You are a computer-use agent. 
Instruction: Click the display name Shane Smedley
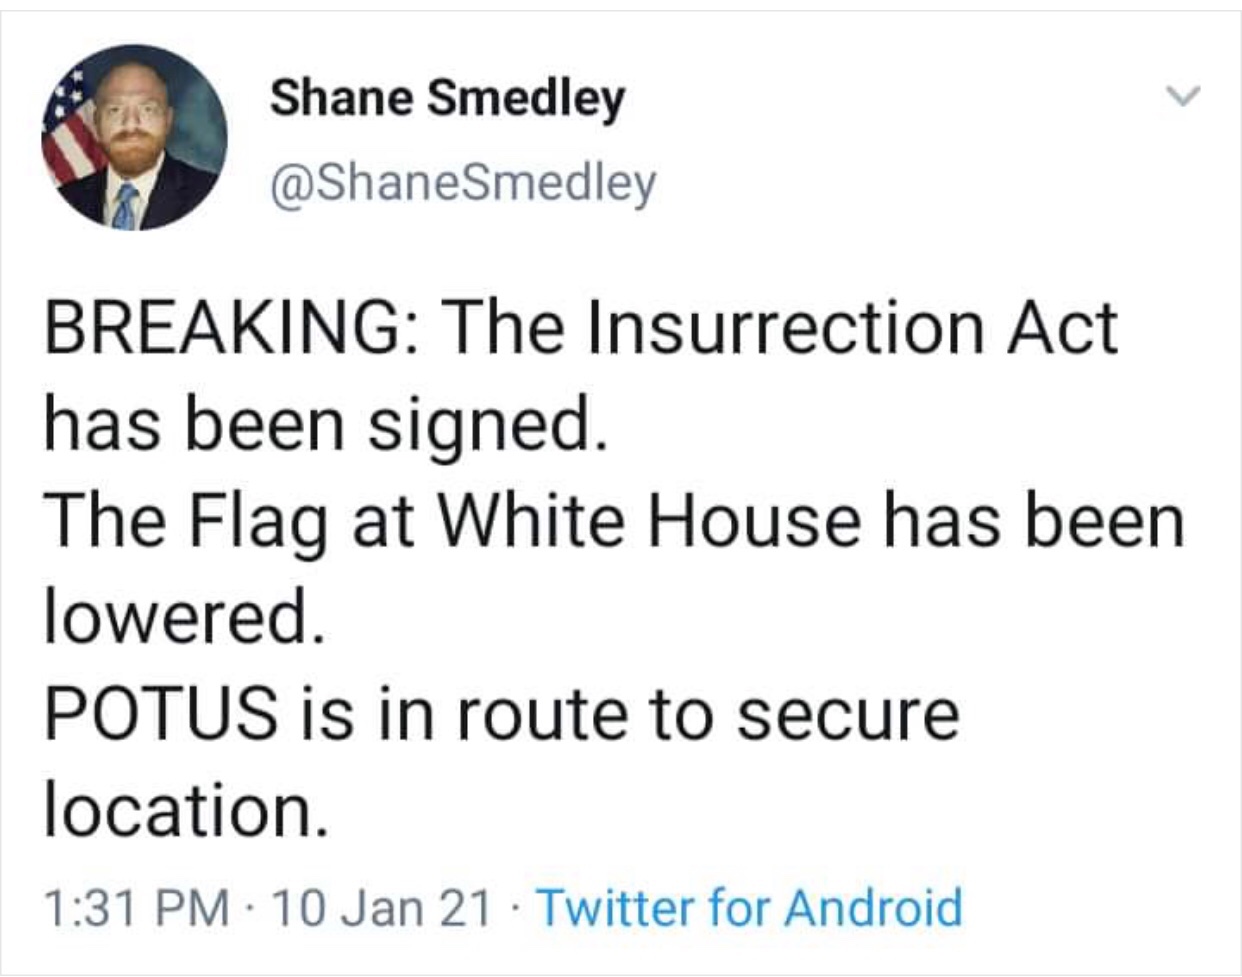point(447,98)
